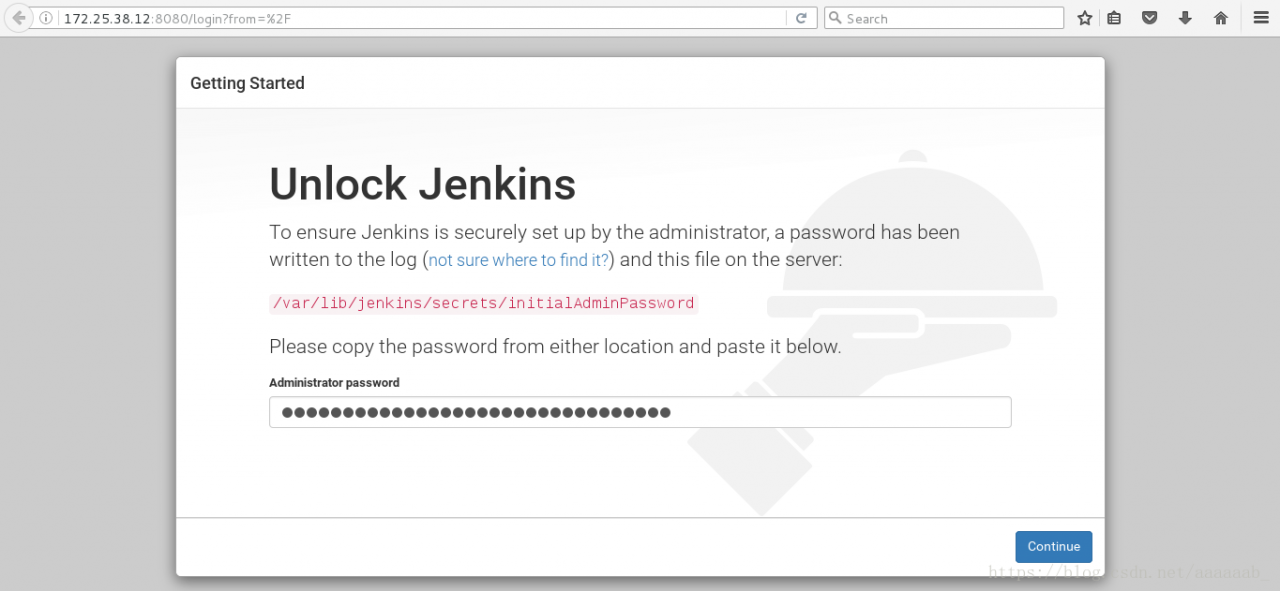The width and height of the screenshot is (1280, 591).
Task: Bookmark this page with the star icon
Action: coord(1085,18)
